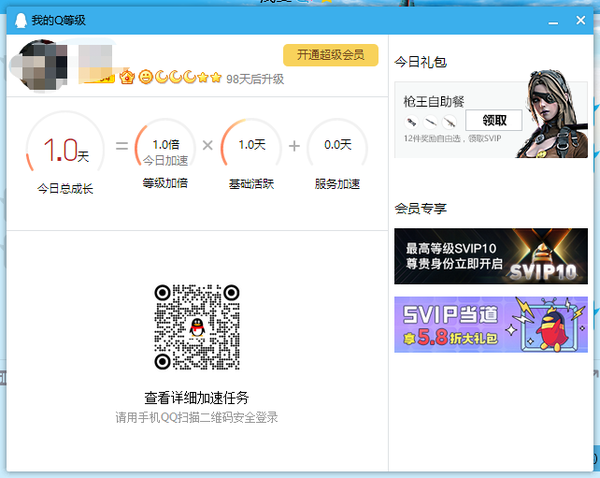Click the smiley face level icon
The image size is (600, 478).
click(146, 77)
